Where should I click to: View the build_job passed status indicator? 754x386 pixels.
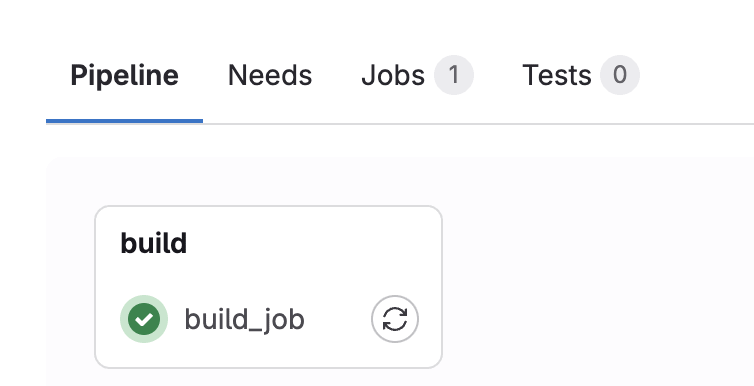tap(144, 319)
